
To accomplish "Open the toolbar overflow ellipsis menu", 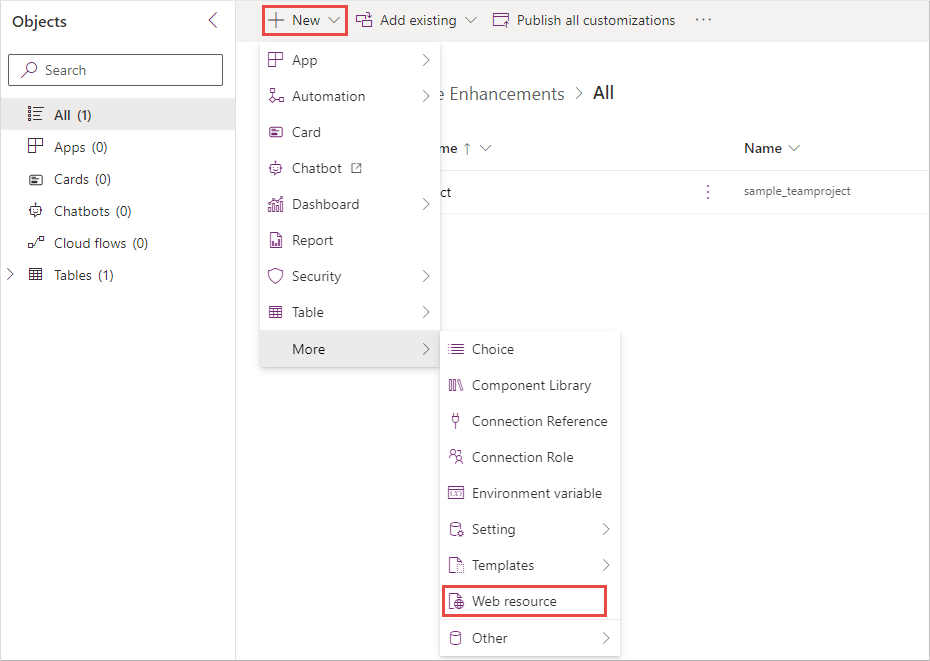I will click(703, 20).
